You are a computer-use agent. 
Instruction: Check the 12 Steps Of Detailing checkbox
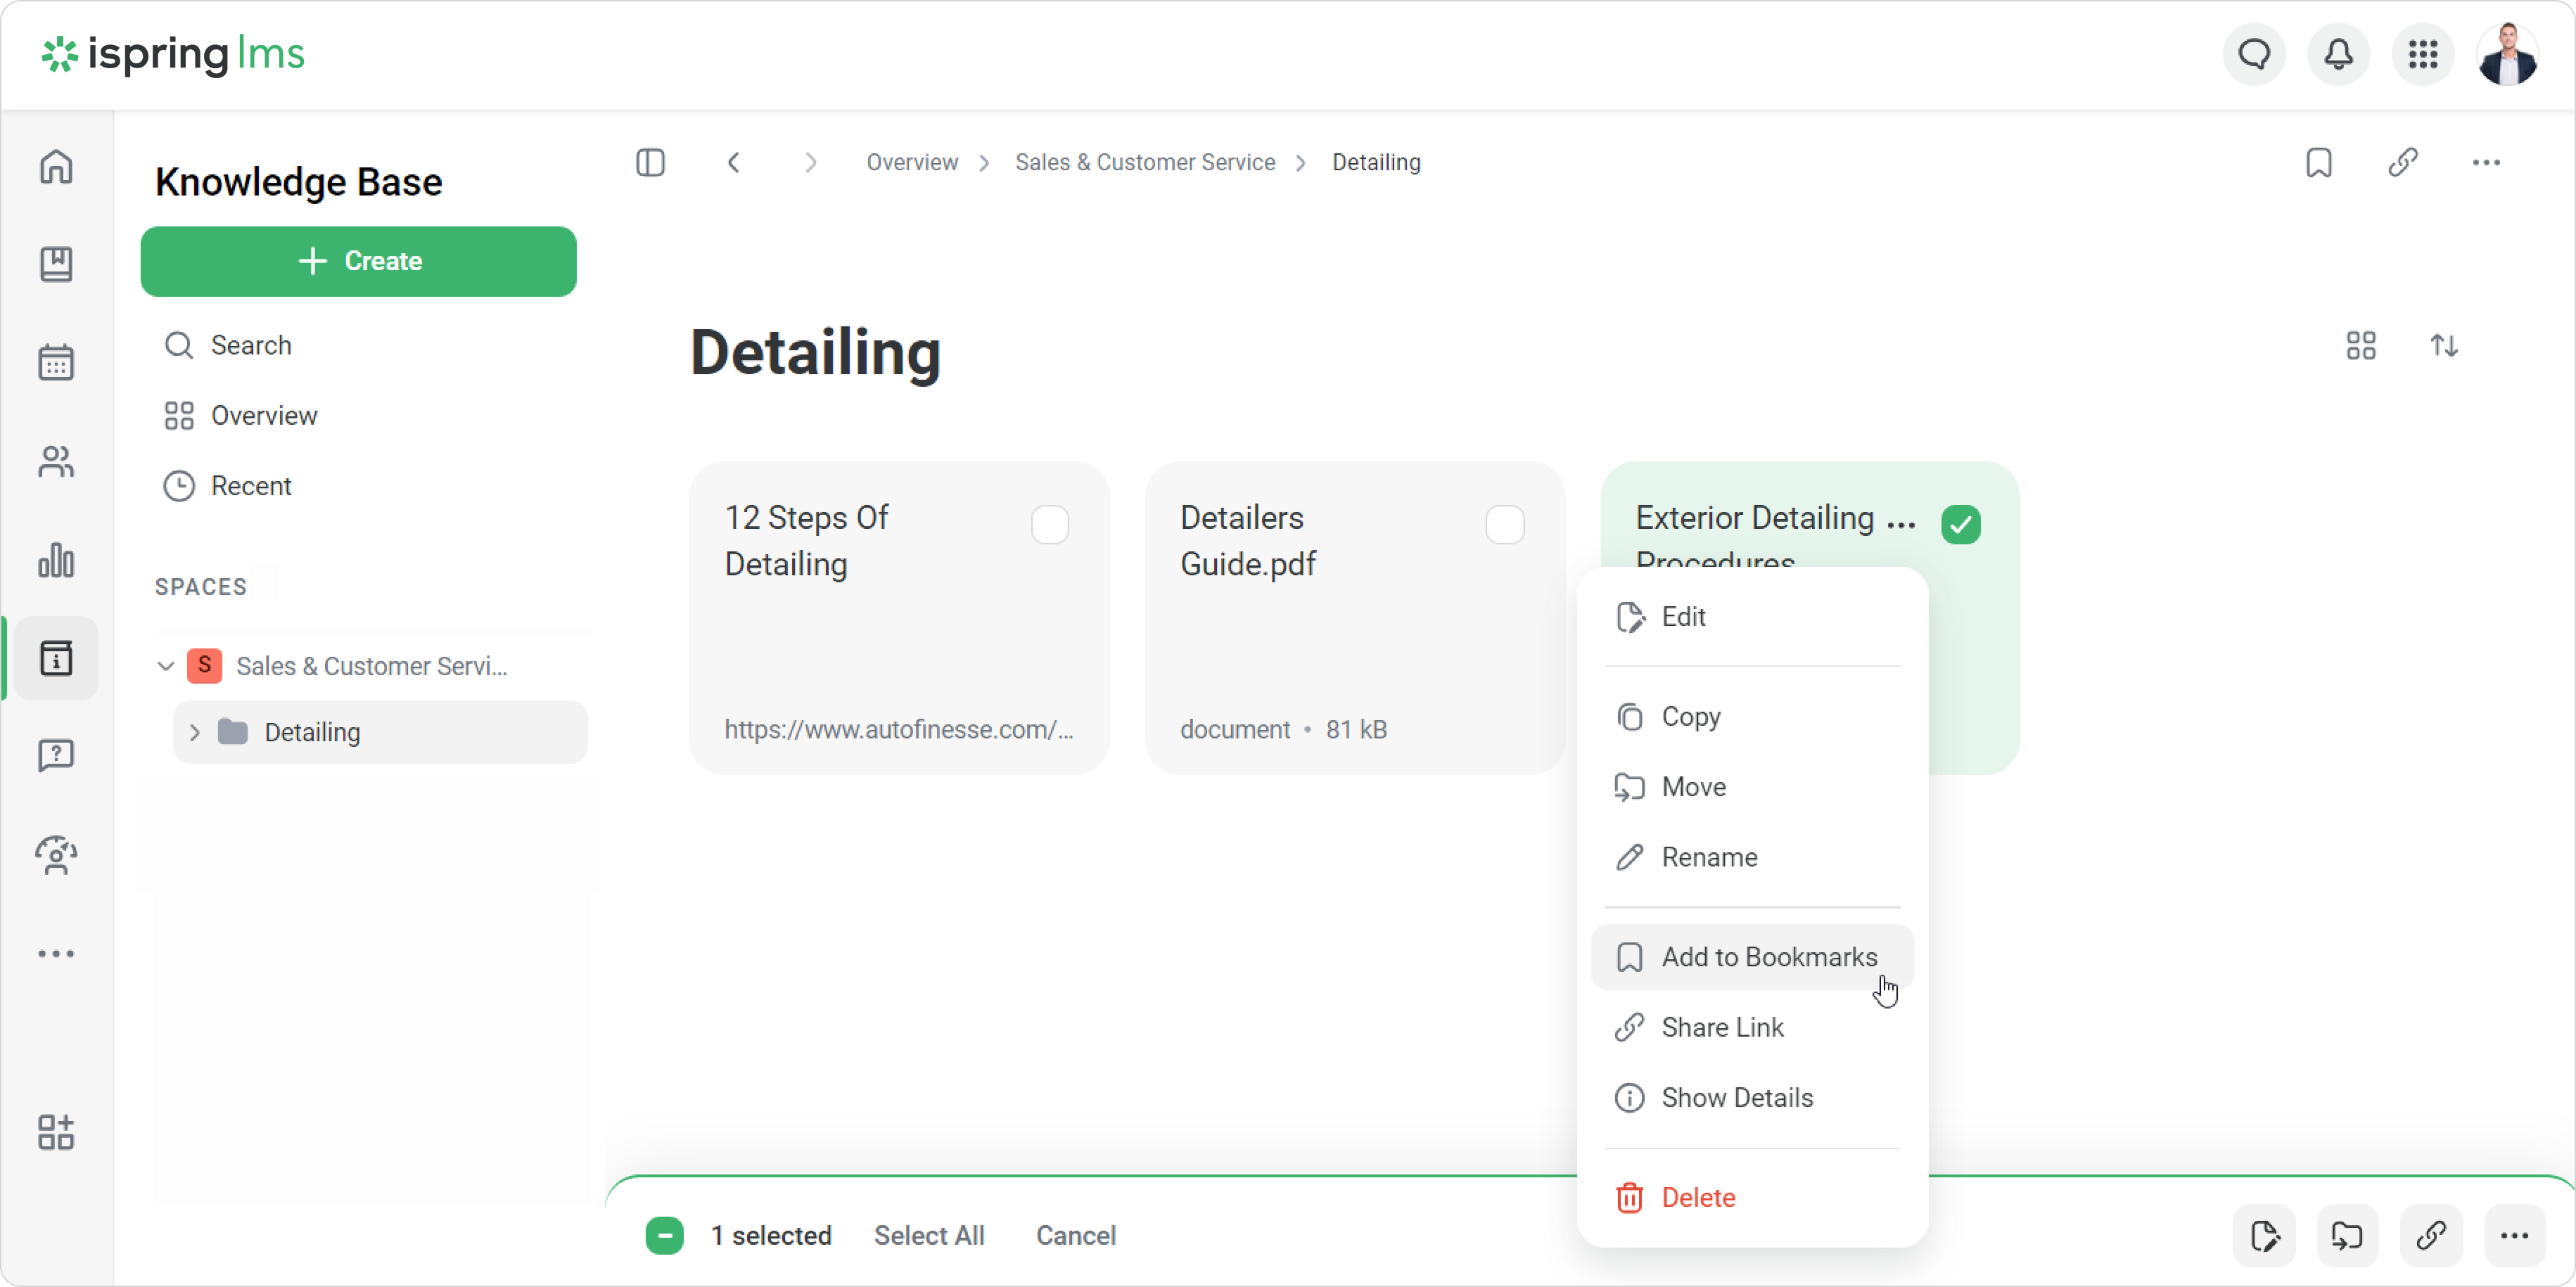pyautogui.click(x=1049, y=524)
